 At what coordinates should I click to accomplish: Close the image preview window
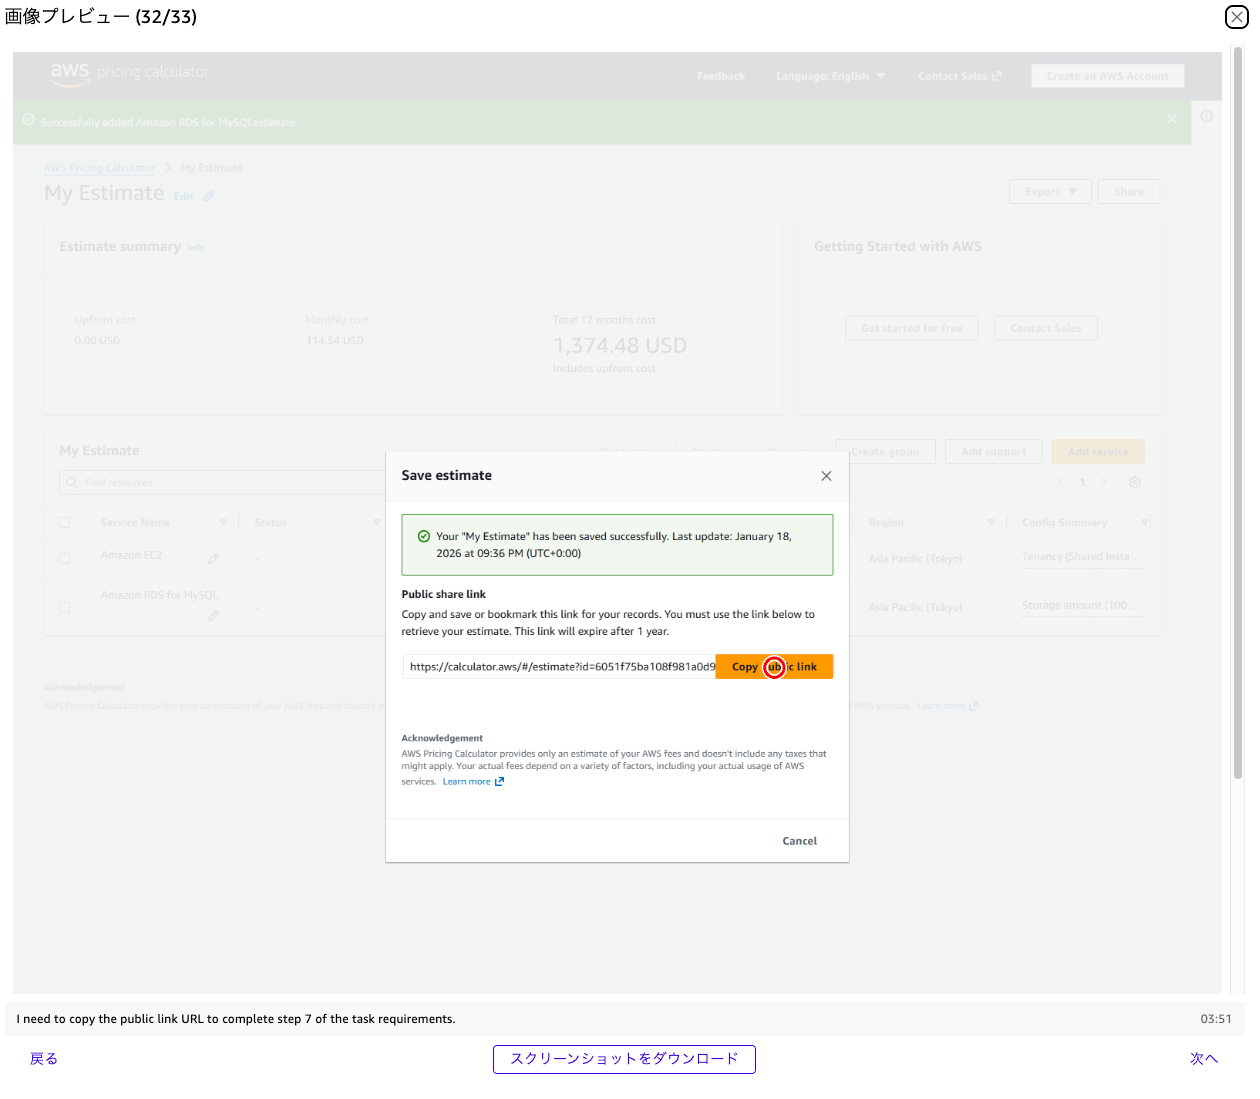tap(1236, 16)
